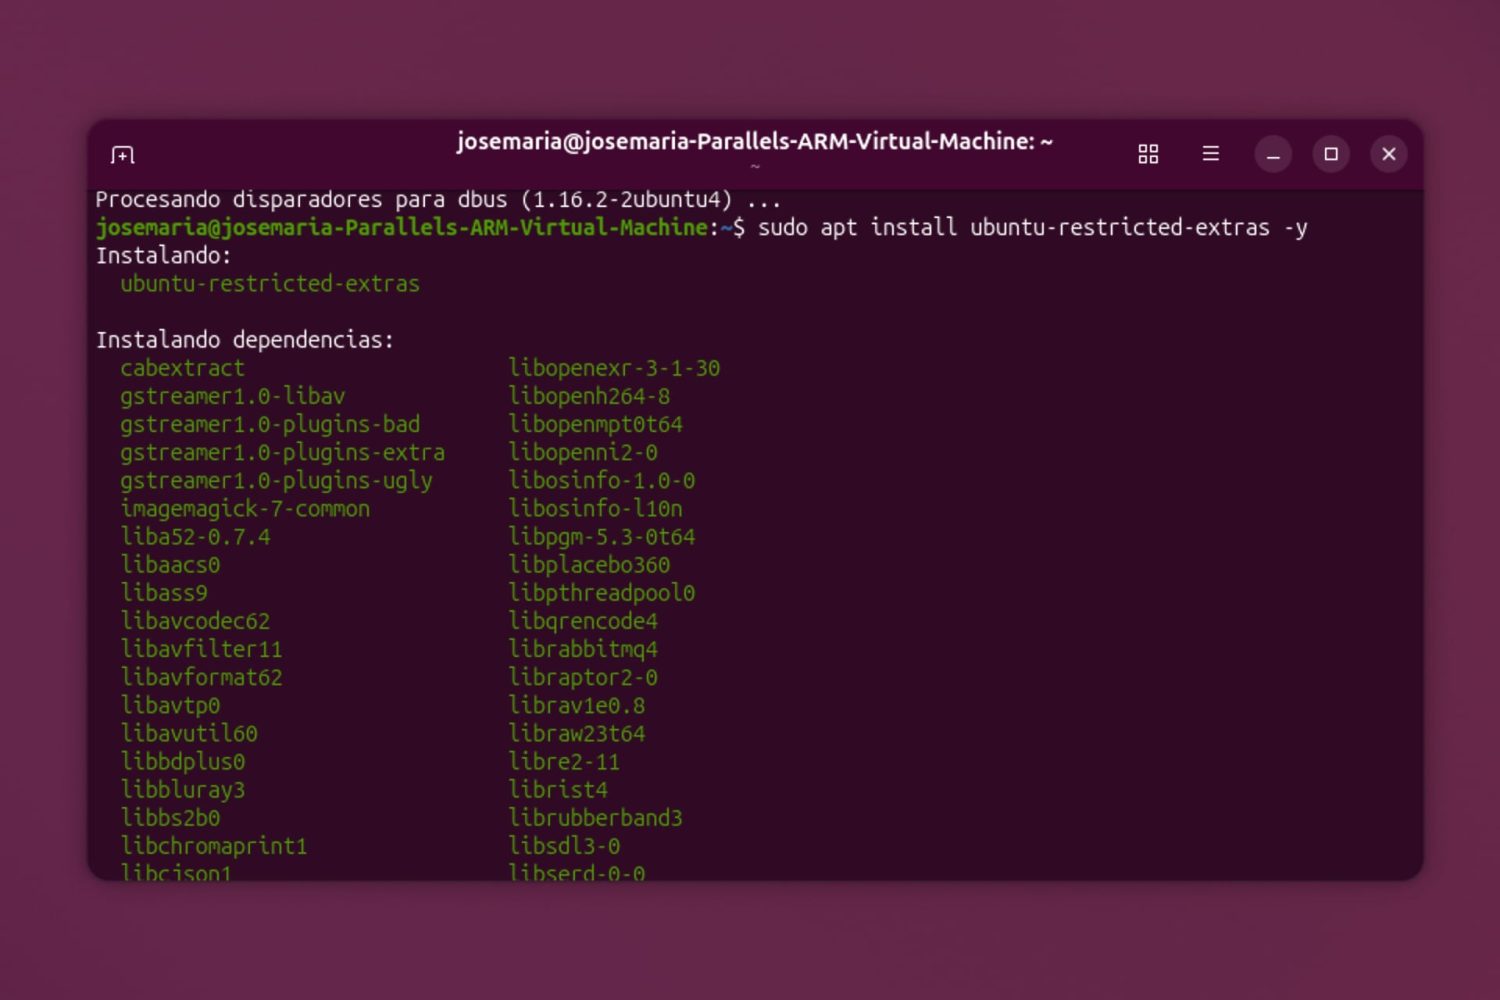Image resolution: width=1500 pixels, height=1000 pixels.
Task: Click the 'libre2-11' entry
Action: [x=564, y=761]
